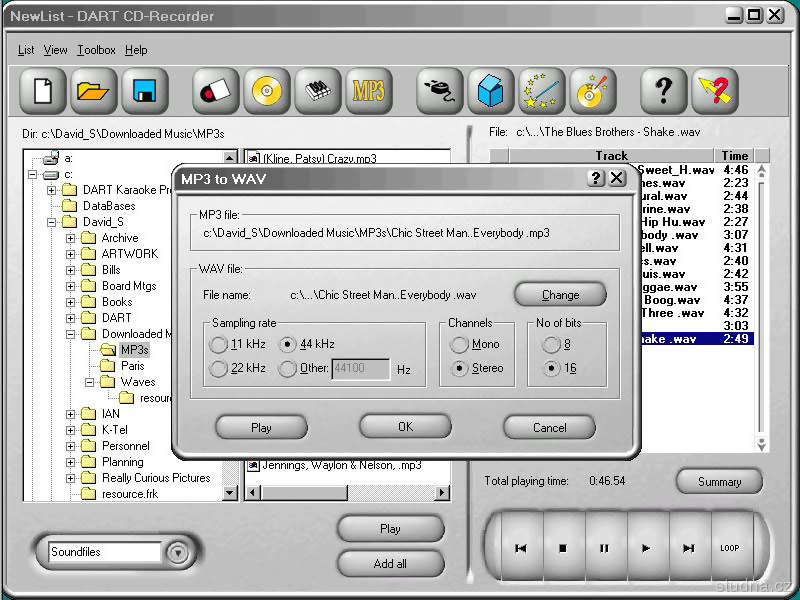This screenshot has height=600, width=800.
Task: Expand the DART Karaoke folder node
Action: pyautogui.click(x=52, y=190)
